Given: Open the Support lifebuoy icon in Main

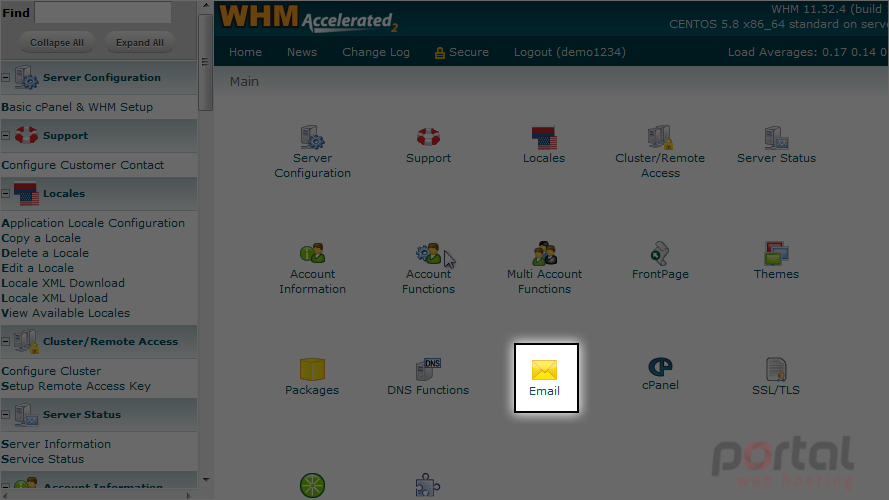Looking at the screenshot, I should tap(428, 137).
